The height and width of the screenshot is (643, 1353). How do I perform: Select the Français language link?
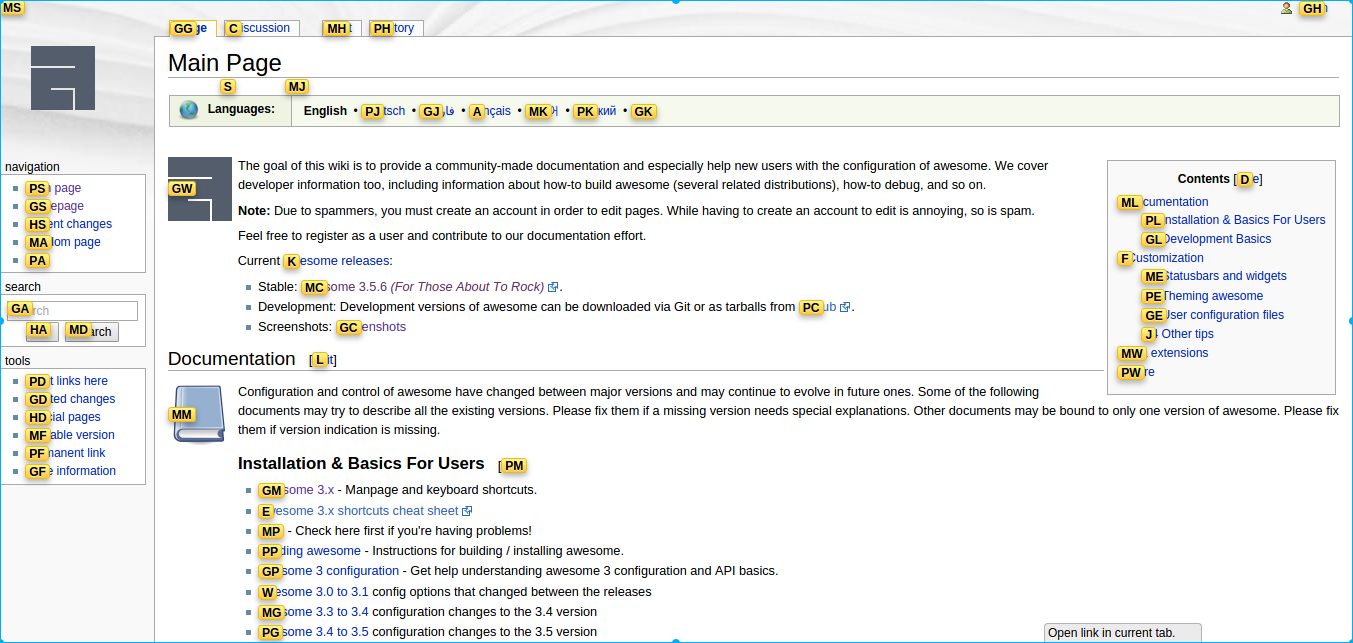coord(493,111)
